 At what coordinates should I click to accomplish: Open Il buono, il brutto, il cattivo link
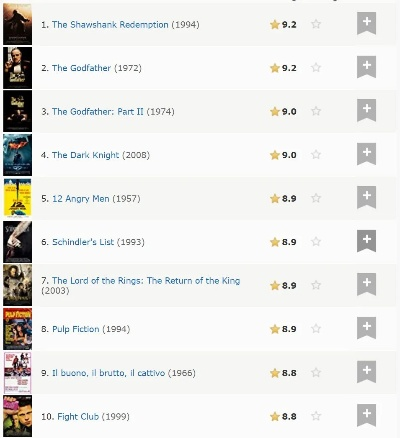[108, 373]
